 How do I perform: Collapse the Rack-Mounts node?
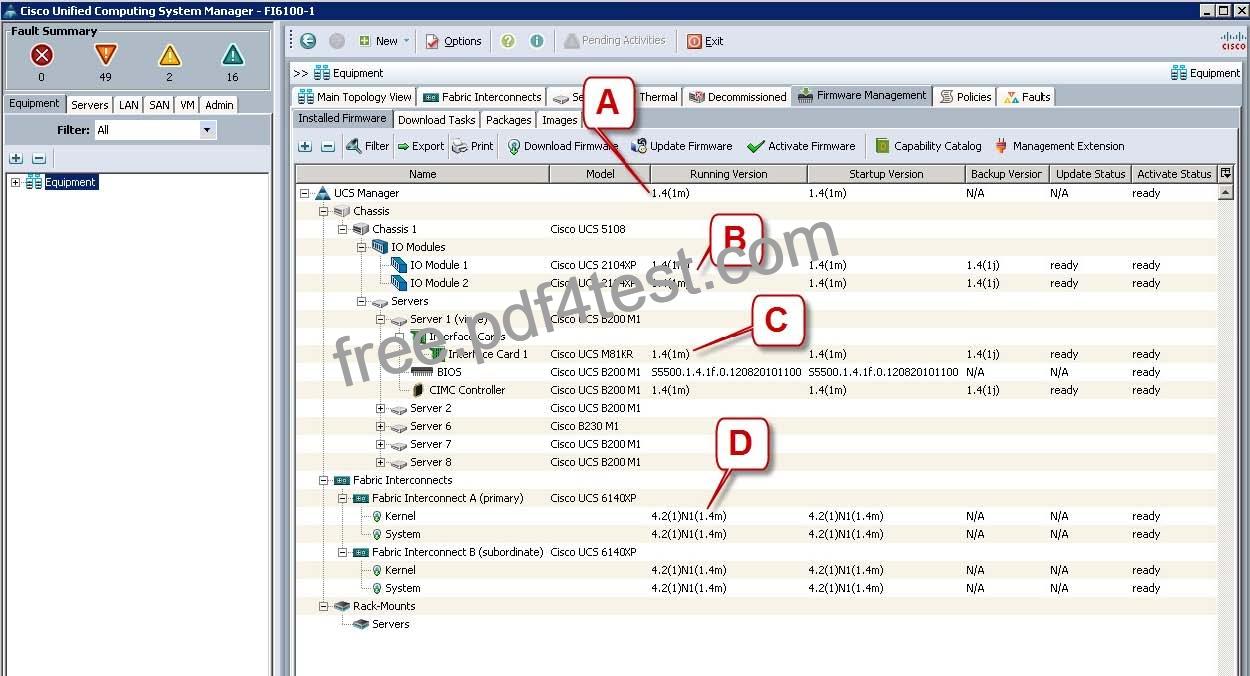pos(323,606)
